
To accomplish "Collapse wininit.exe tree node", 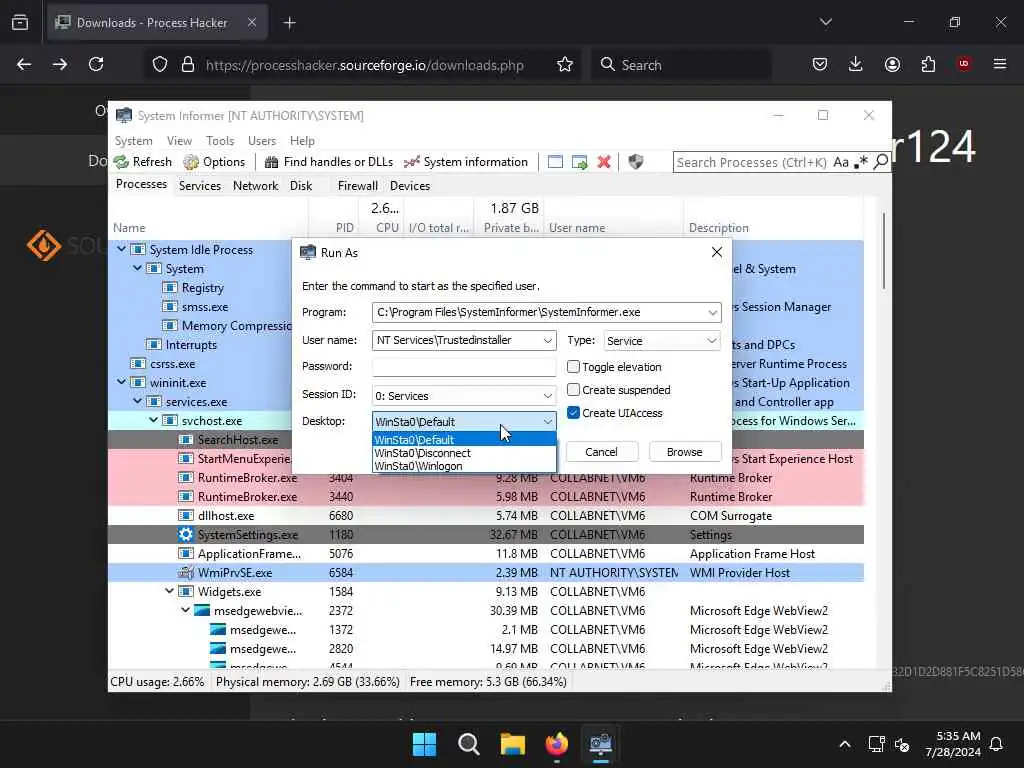I will pos(121,382).
